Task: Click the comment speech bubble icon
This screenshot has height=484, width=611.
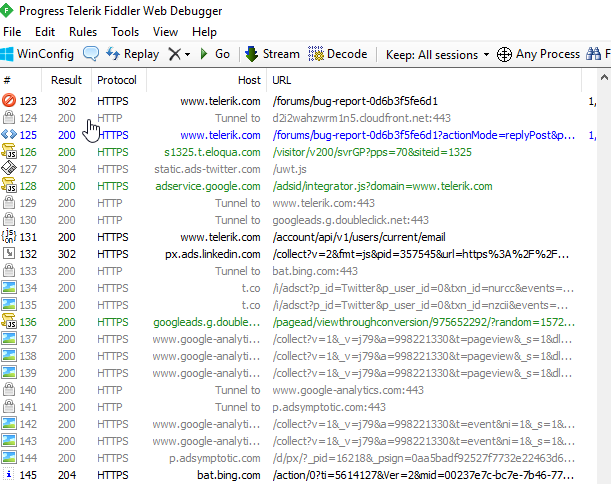Action: 91,54
